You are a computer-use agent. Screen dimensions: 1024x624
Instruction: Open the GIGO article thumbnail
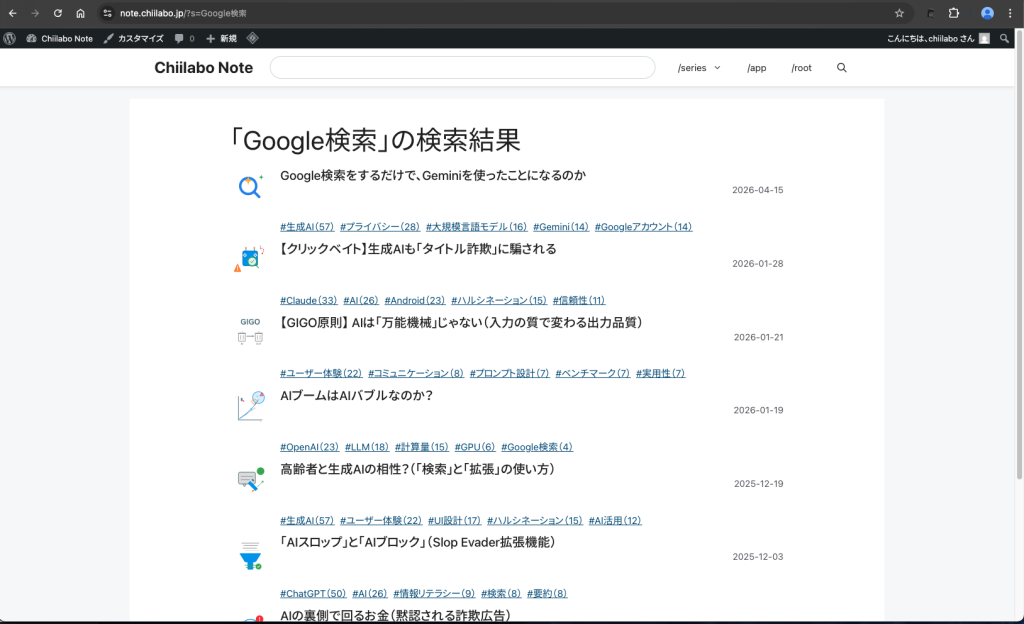[250, 331]
